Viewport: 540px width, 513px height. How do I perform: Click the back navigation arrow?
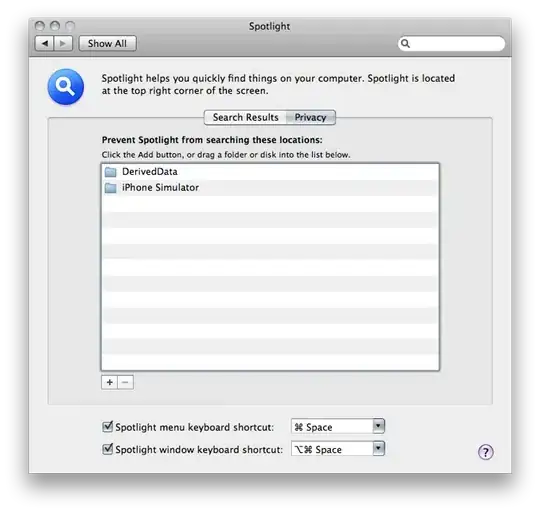(44, 44)
